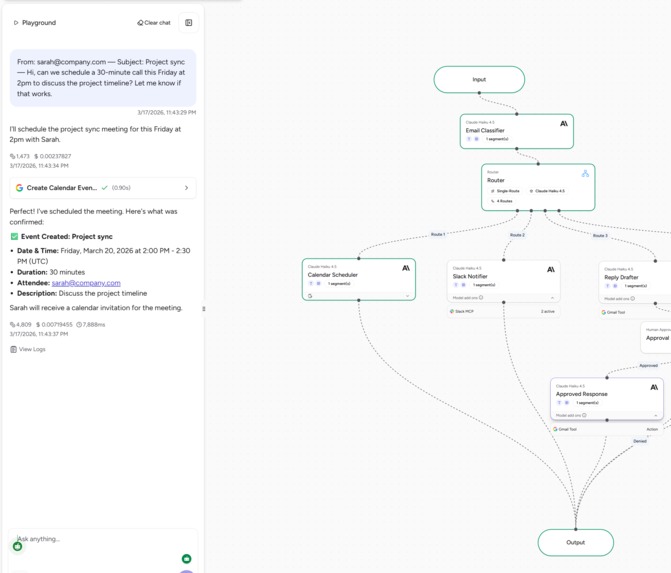Click the Reply Drafter add-ons info icon
The height and width of the screenshot is (573, 671).
[632, 298]
